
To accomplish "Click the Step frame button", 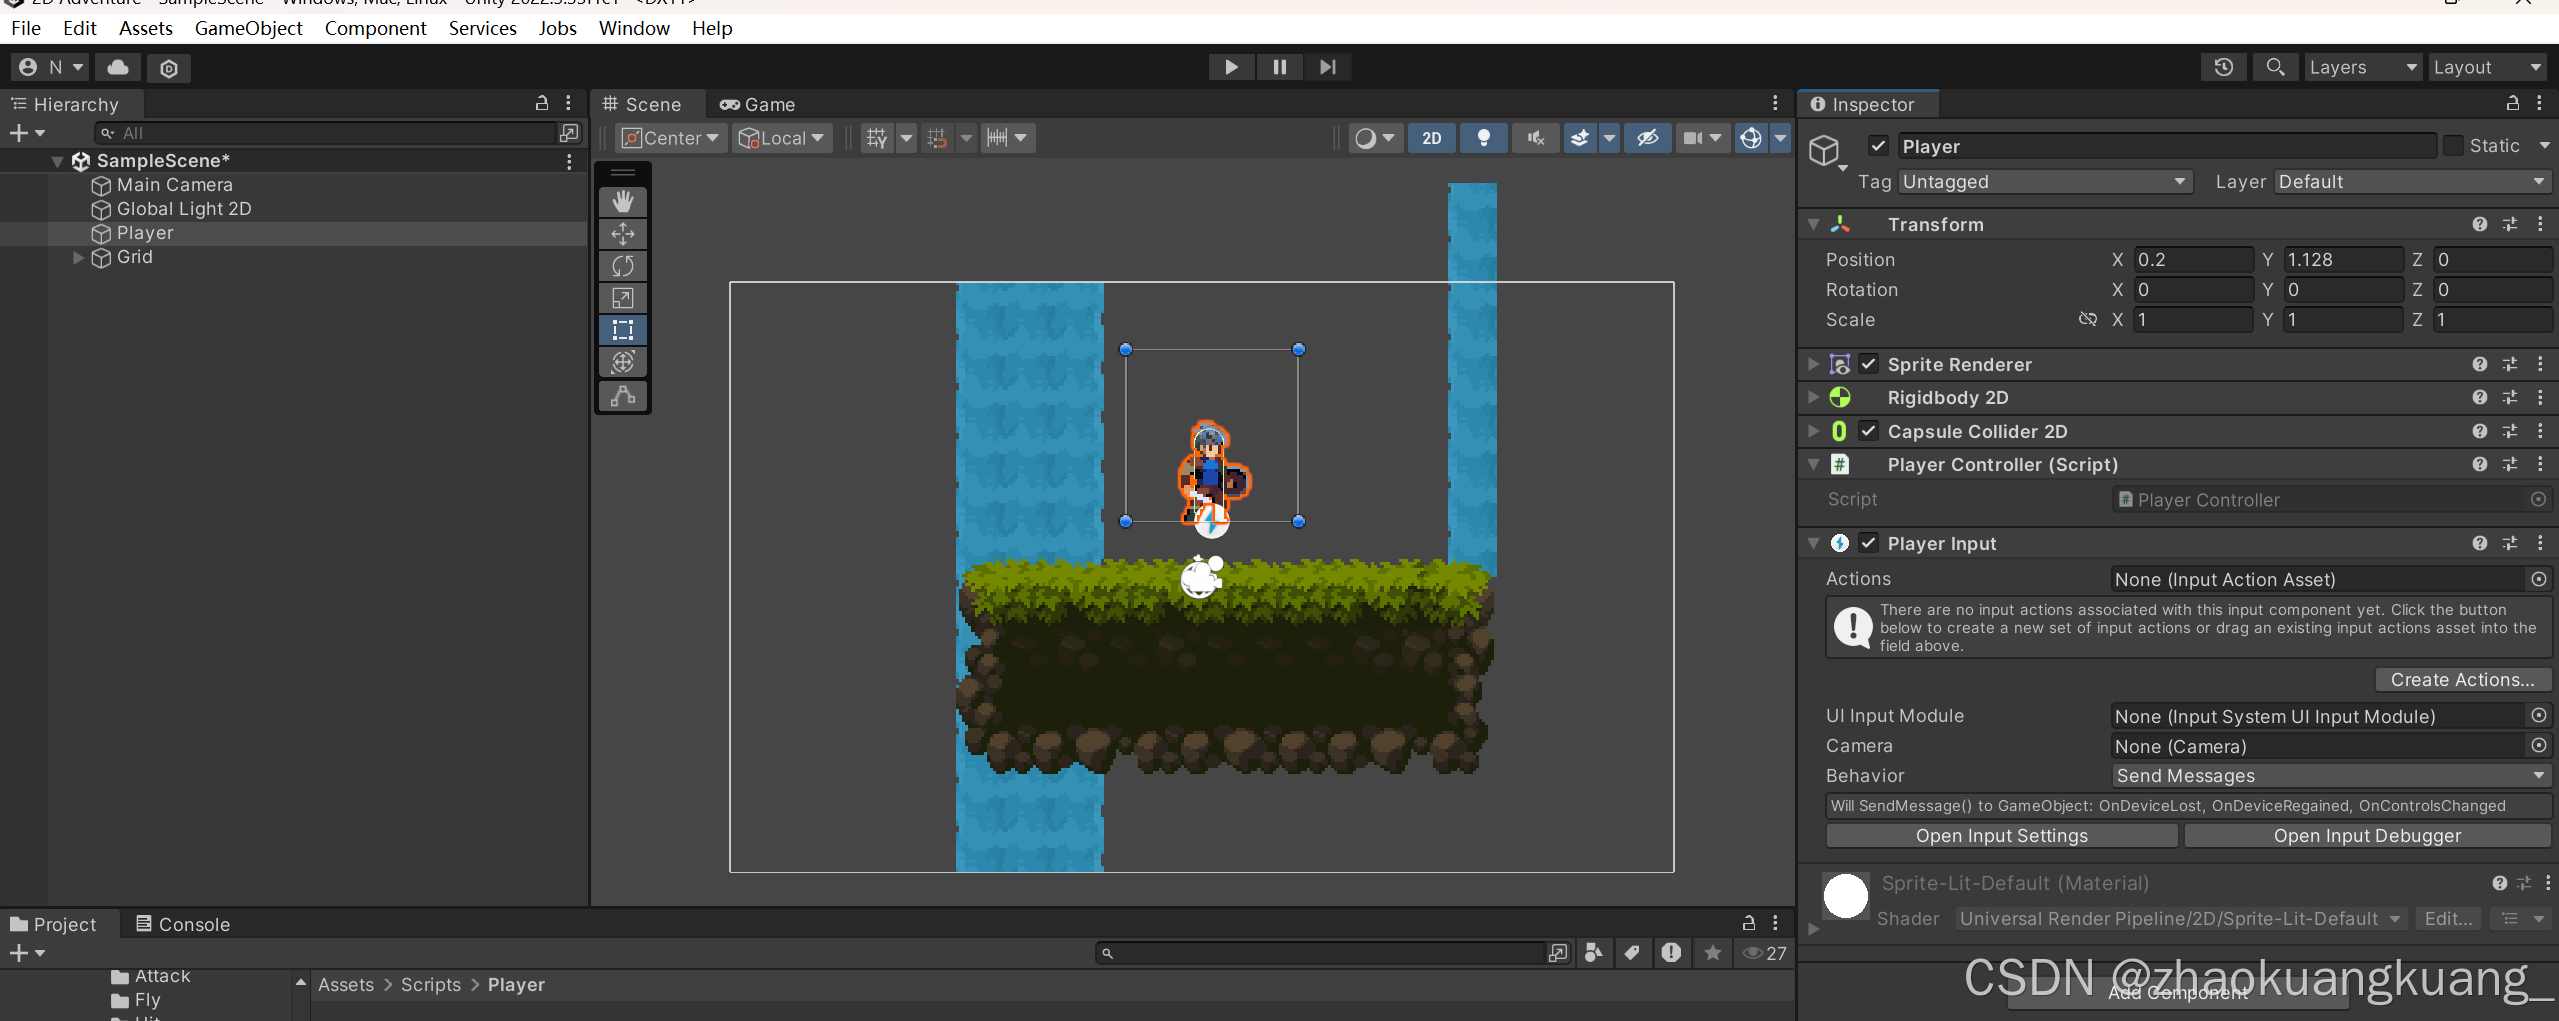I will 1327,67.
